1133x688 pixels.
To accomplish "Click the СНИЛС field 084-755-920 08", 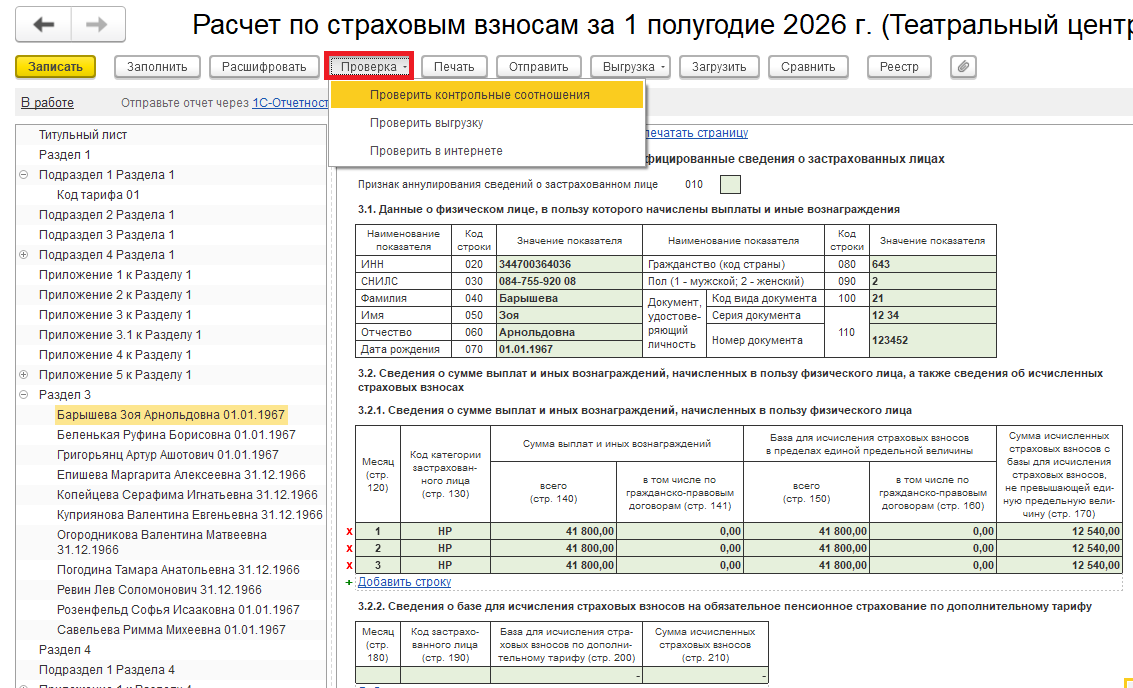I will (x=569, y=281).
